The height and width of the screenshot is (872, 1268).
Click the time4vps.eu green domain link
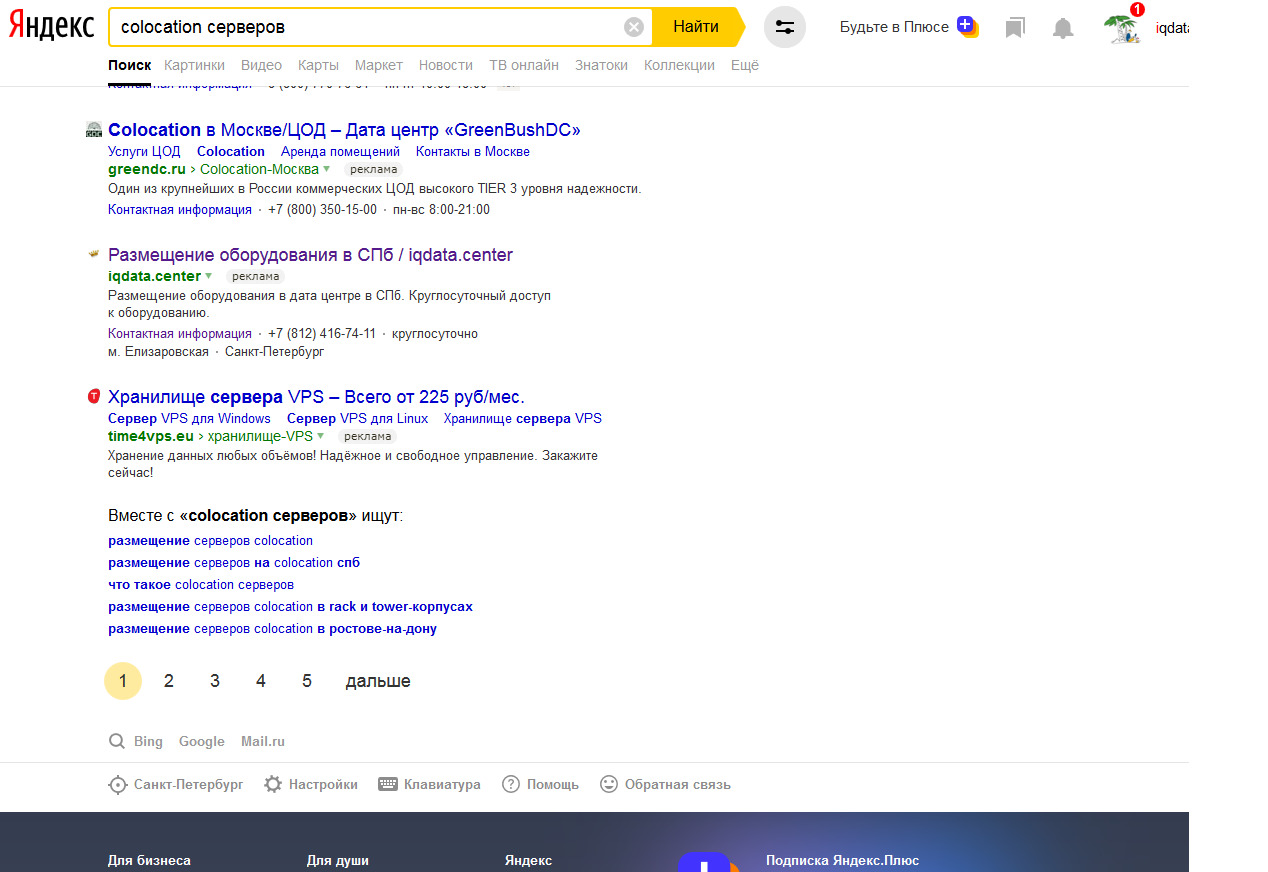click(151, 437)
